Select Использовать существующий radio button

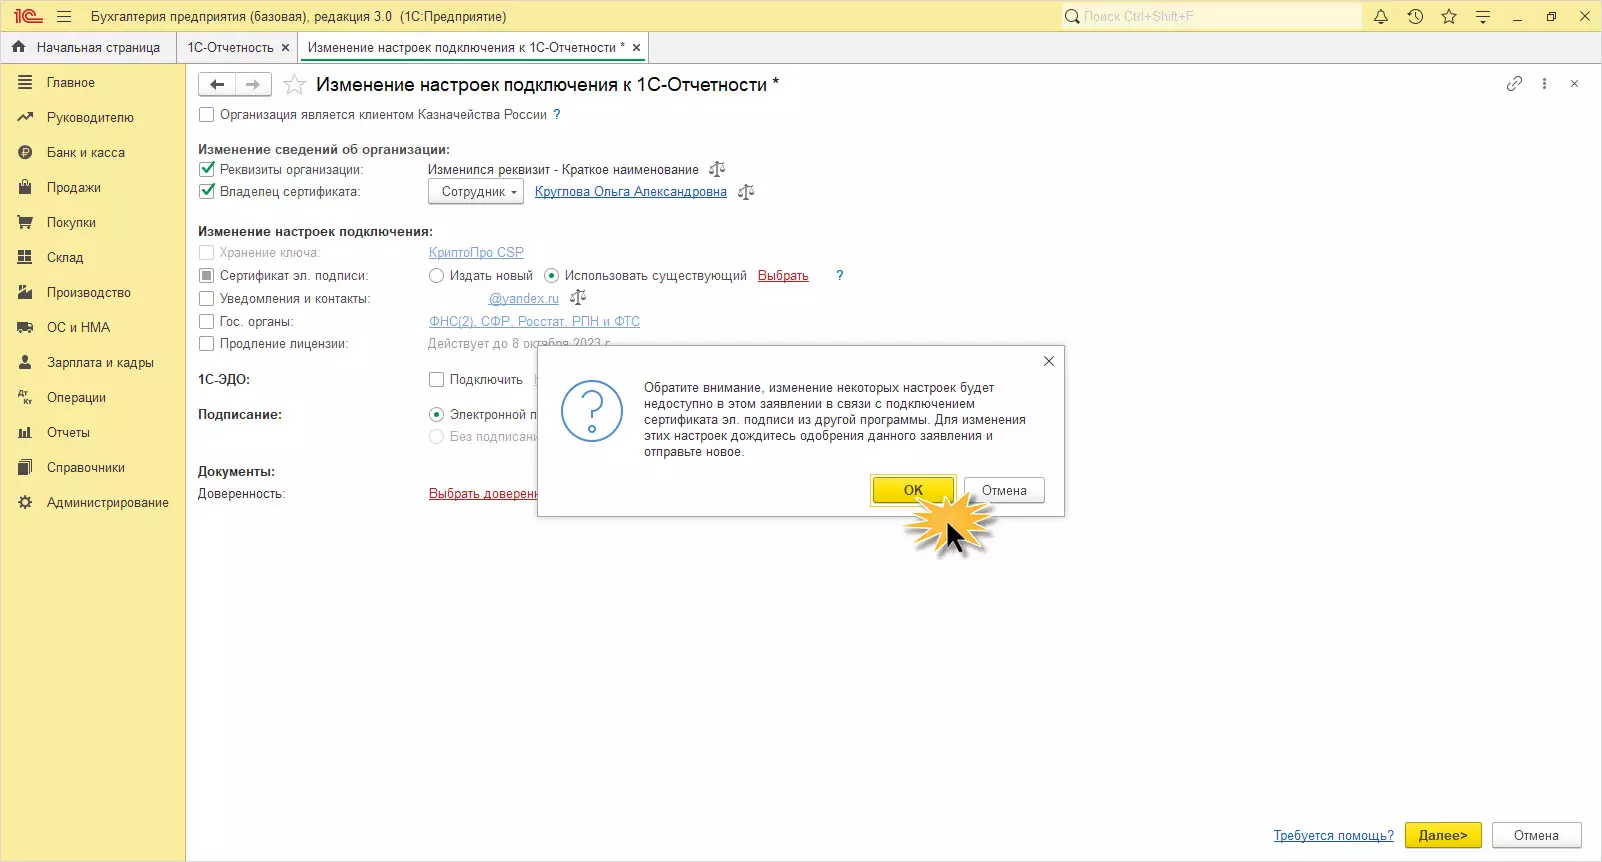(x=551, y=275)
